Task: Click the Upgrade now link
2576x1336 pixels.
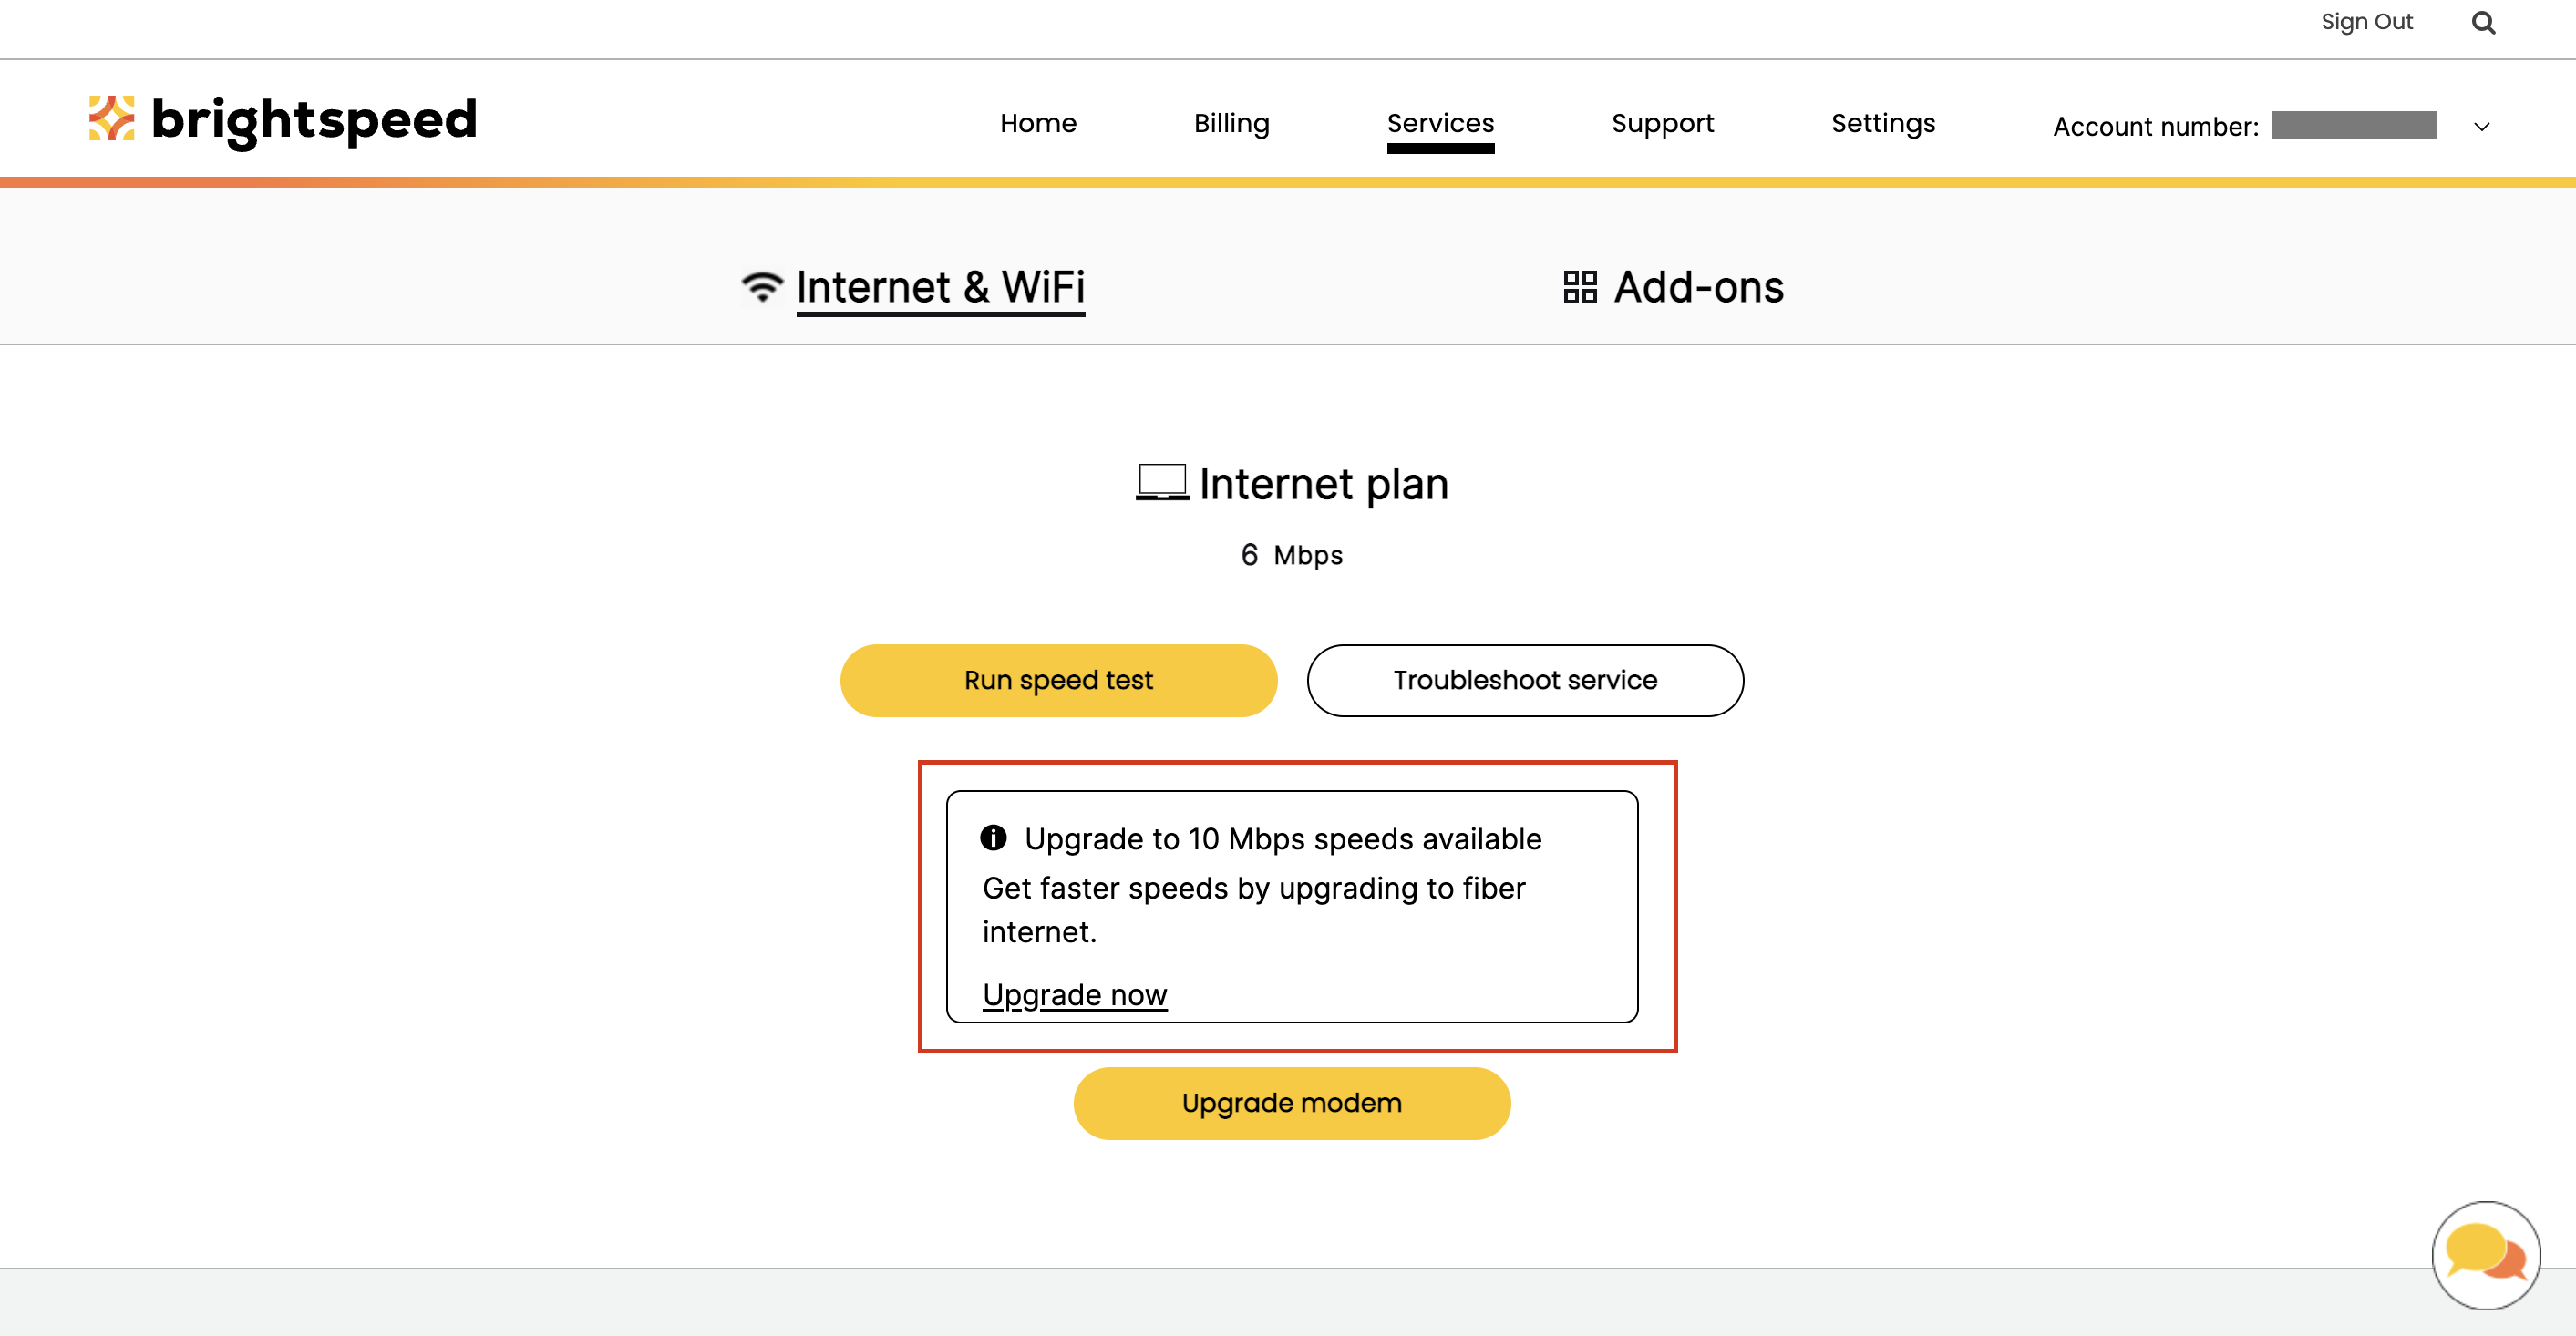Action: pos(1075,992)
